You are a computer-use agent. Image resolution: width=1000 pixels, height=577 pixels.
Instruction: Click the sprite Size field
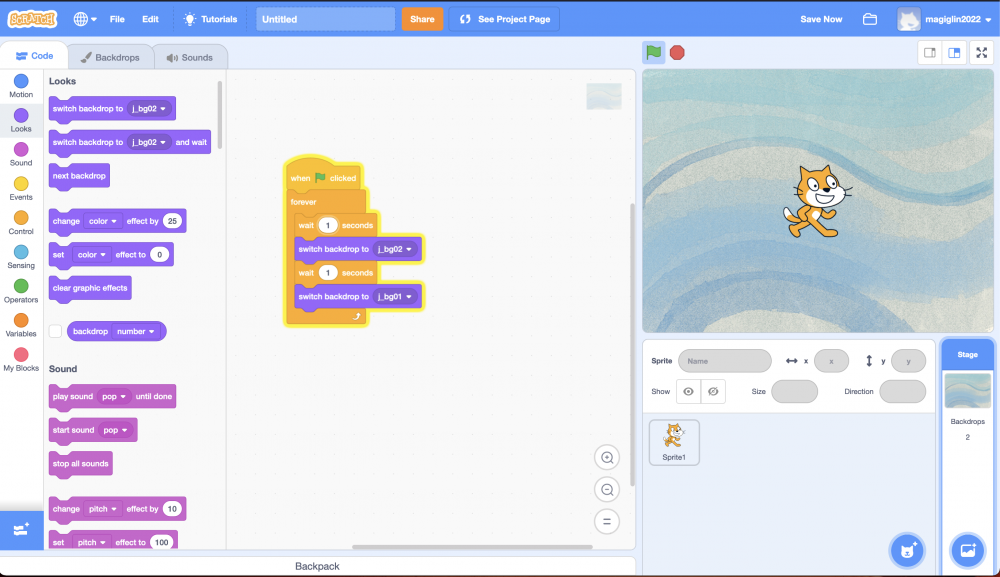794,391
